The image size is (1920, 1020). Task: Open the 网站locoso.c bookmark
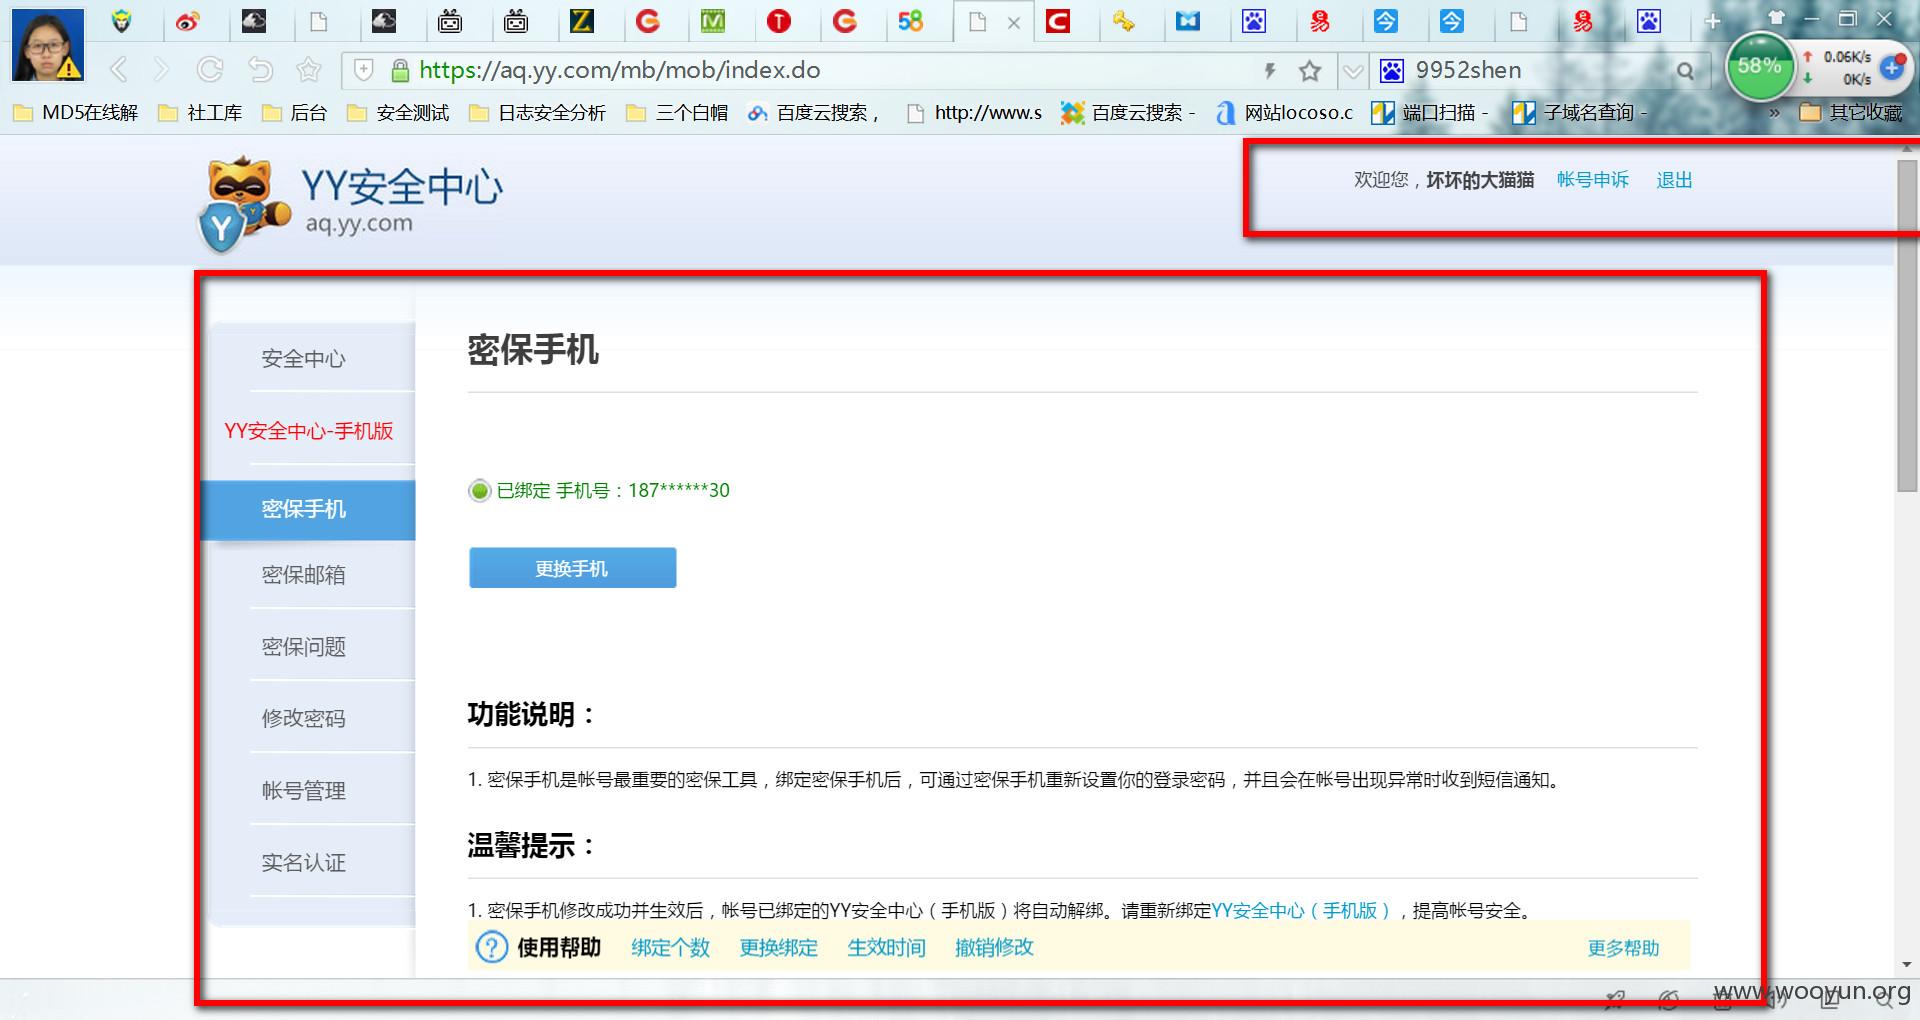point(1284,113)
